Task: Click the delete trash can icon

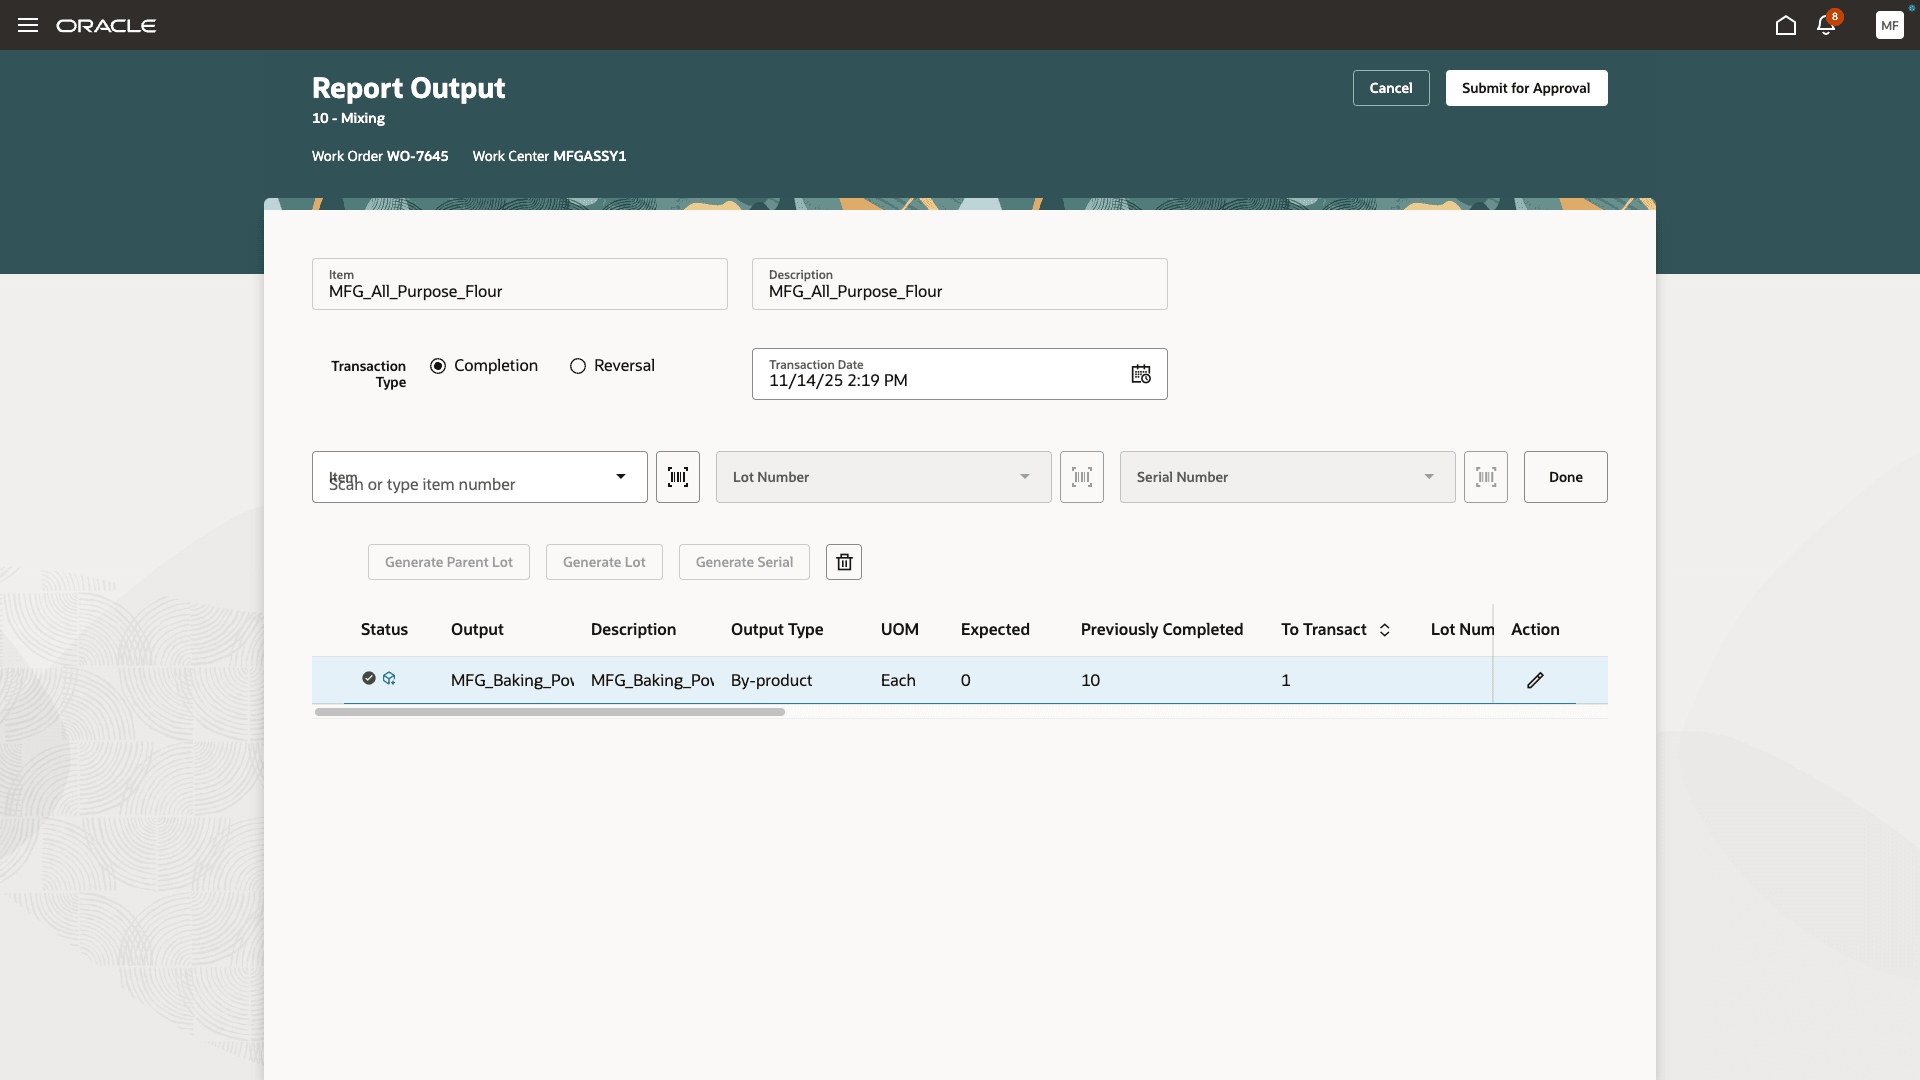Action: [x=844, y=562]
